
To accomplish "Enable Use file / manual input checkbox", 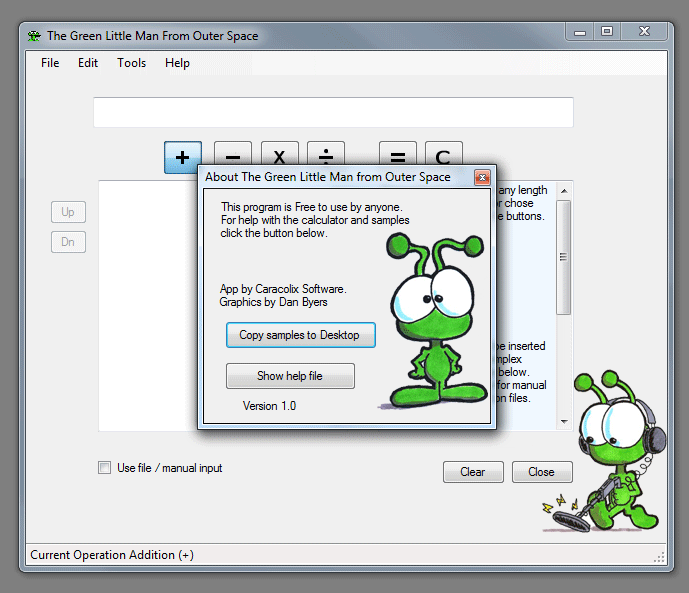I will (x=105, y=467).
